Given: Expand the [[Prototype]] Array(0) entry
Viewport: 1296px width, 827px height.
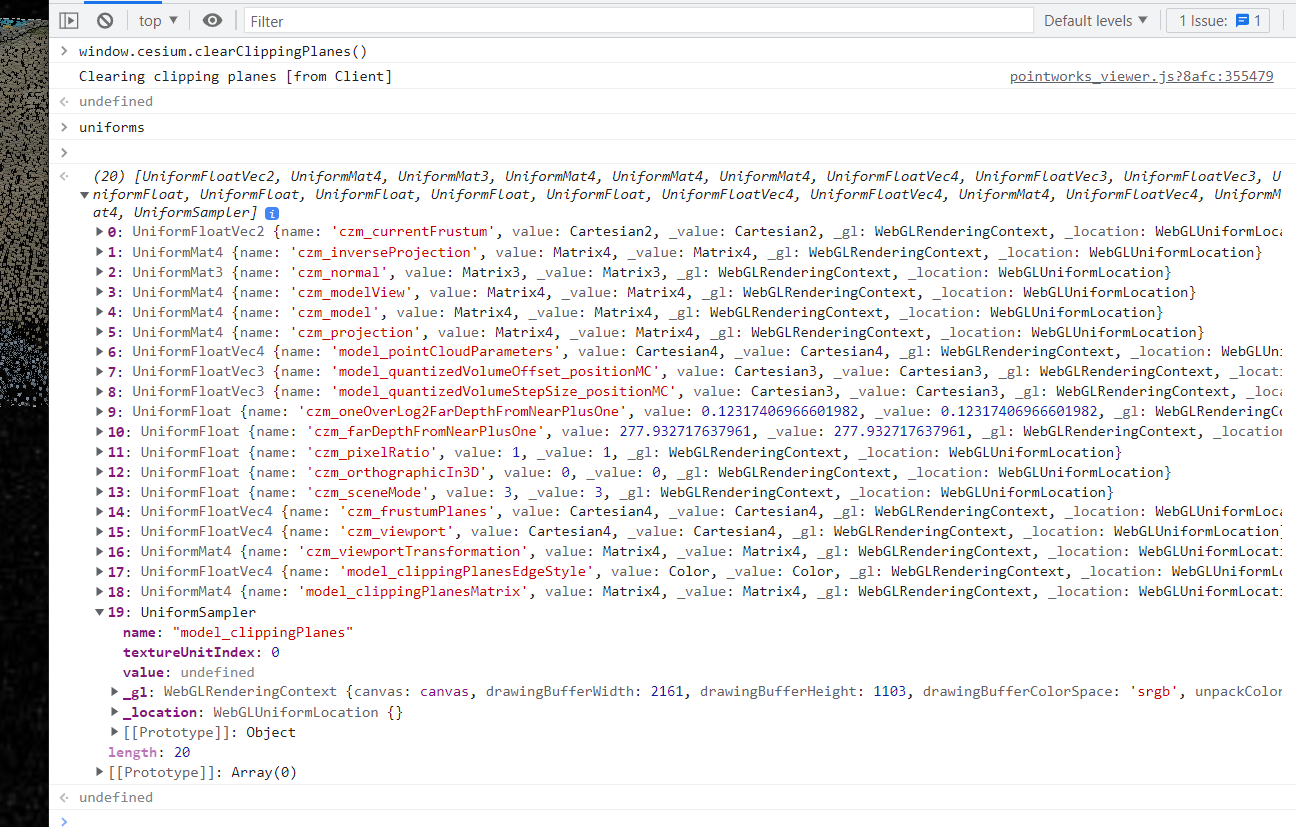Looking at the screenshot, I should coord(98,771).
